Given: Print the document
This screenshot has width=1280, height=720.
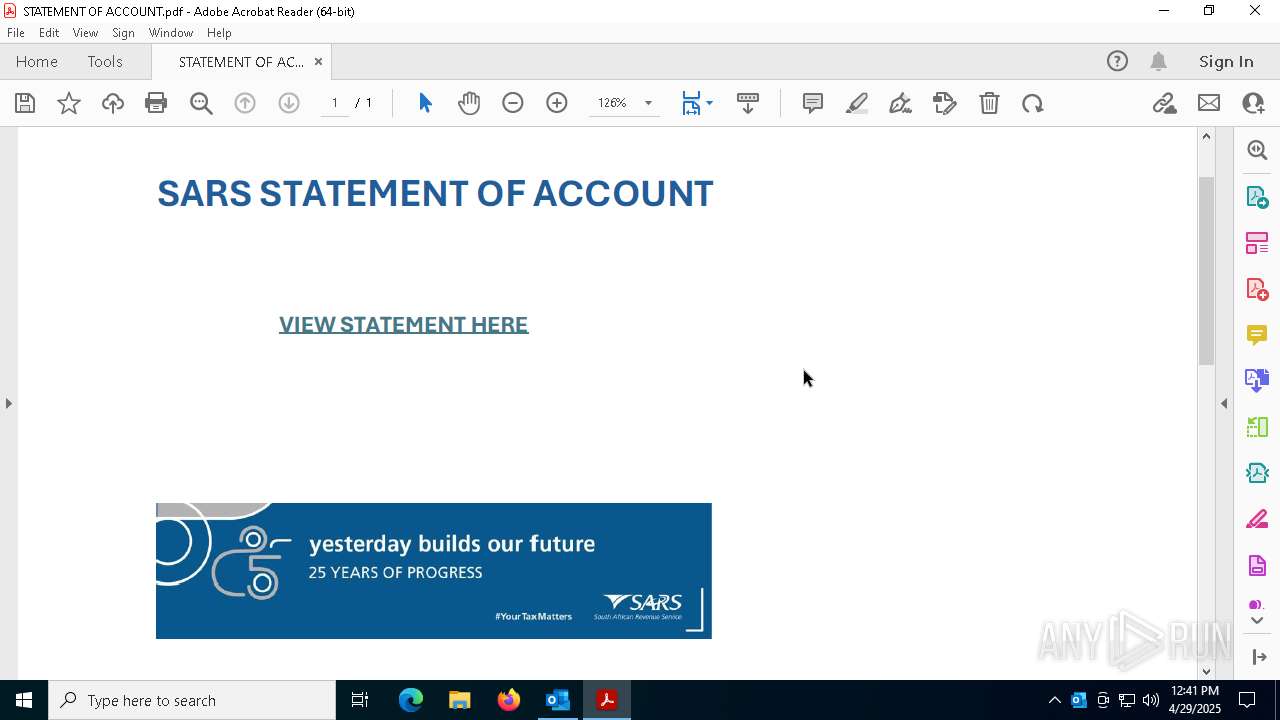Looking at the screenshot, I should coord(156,103).
